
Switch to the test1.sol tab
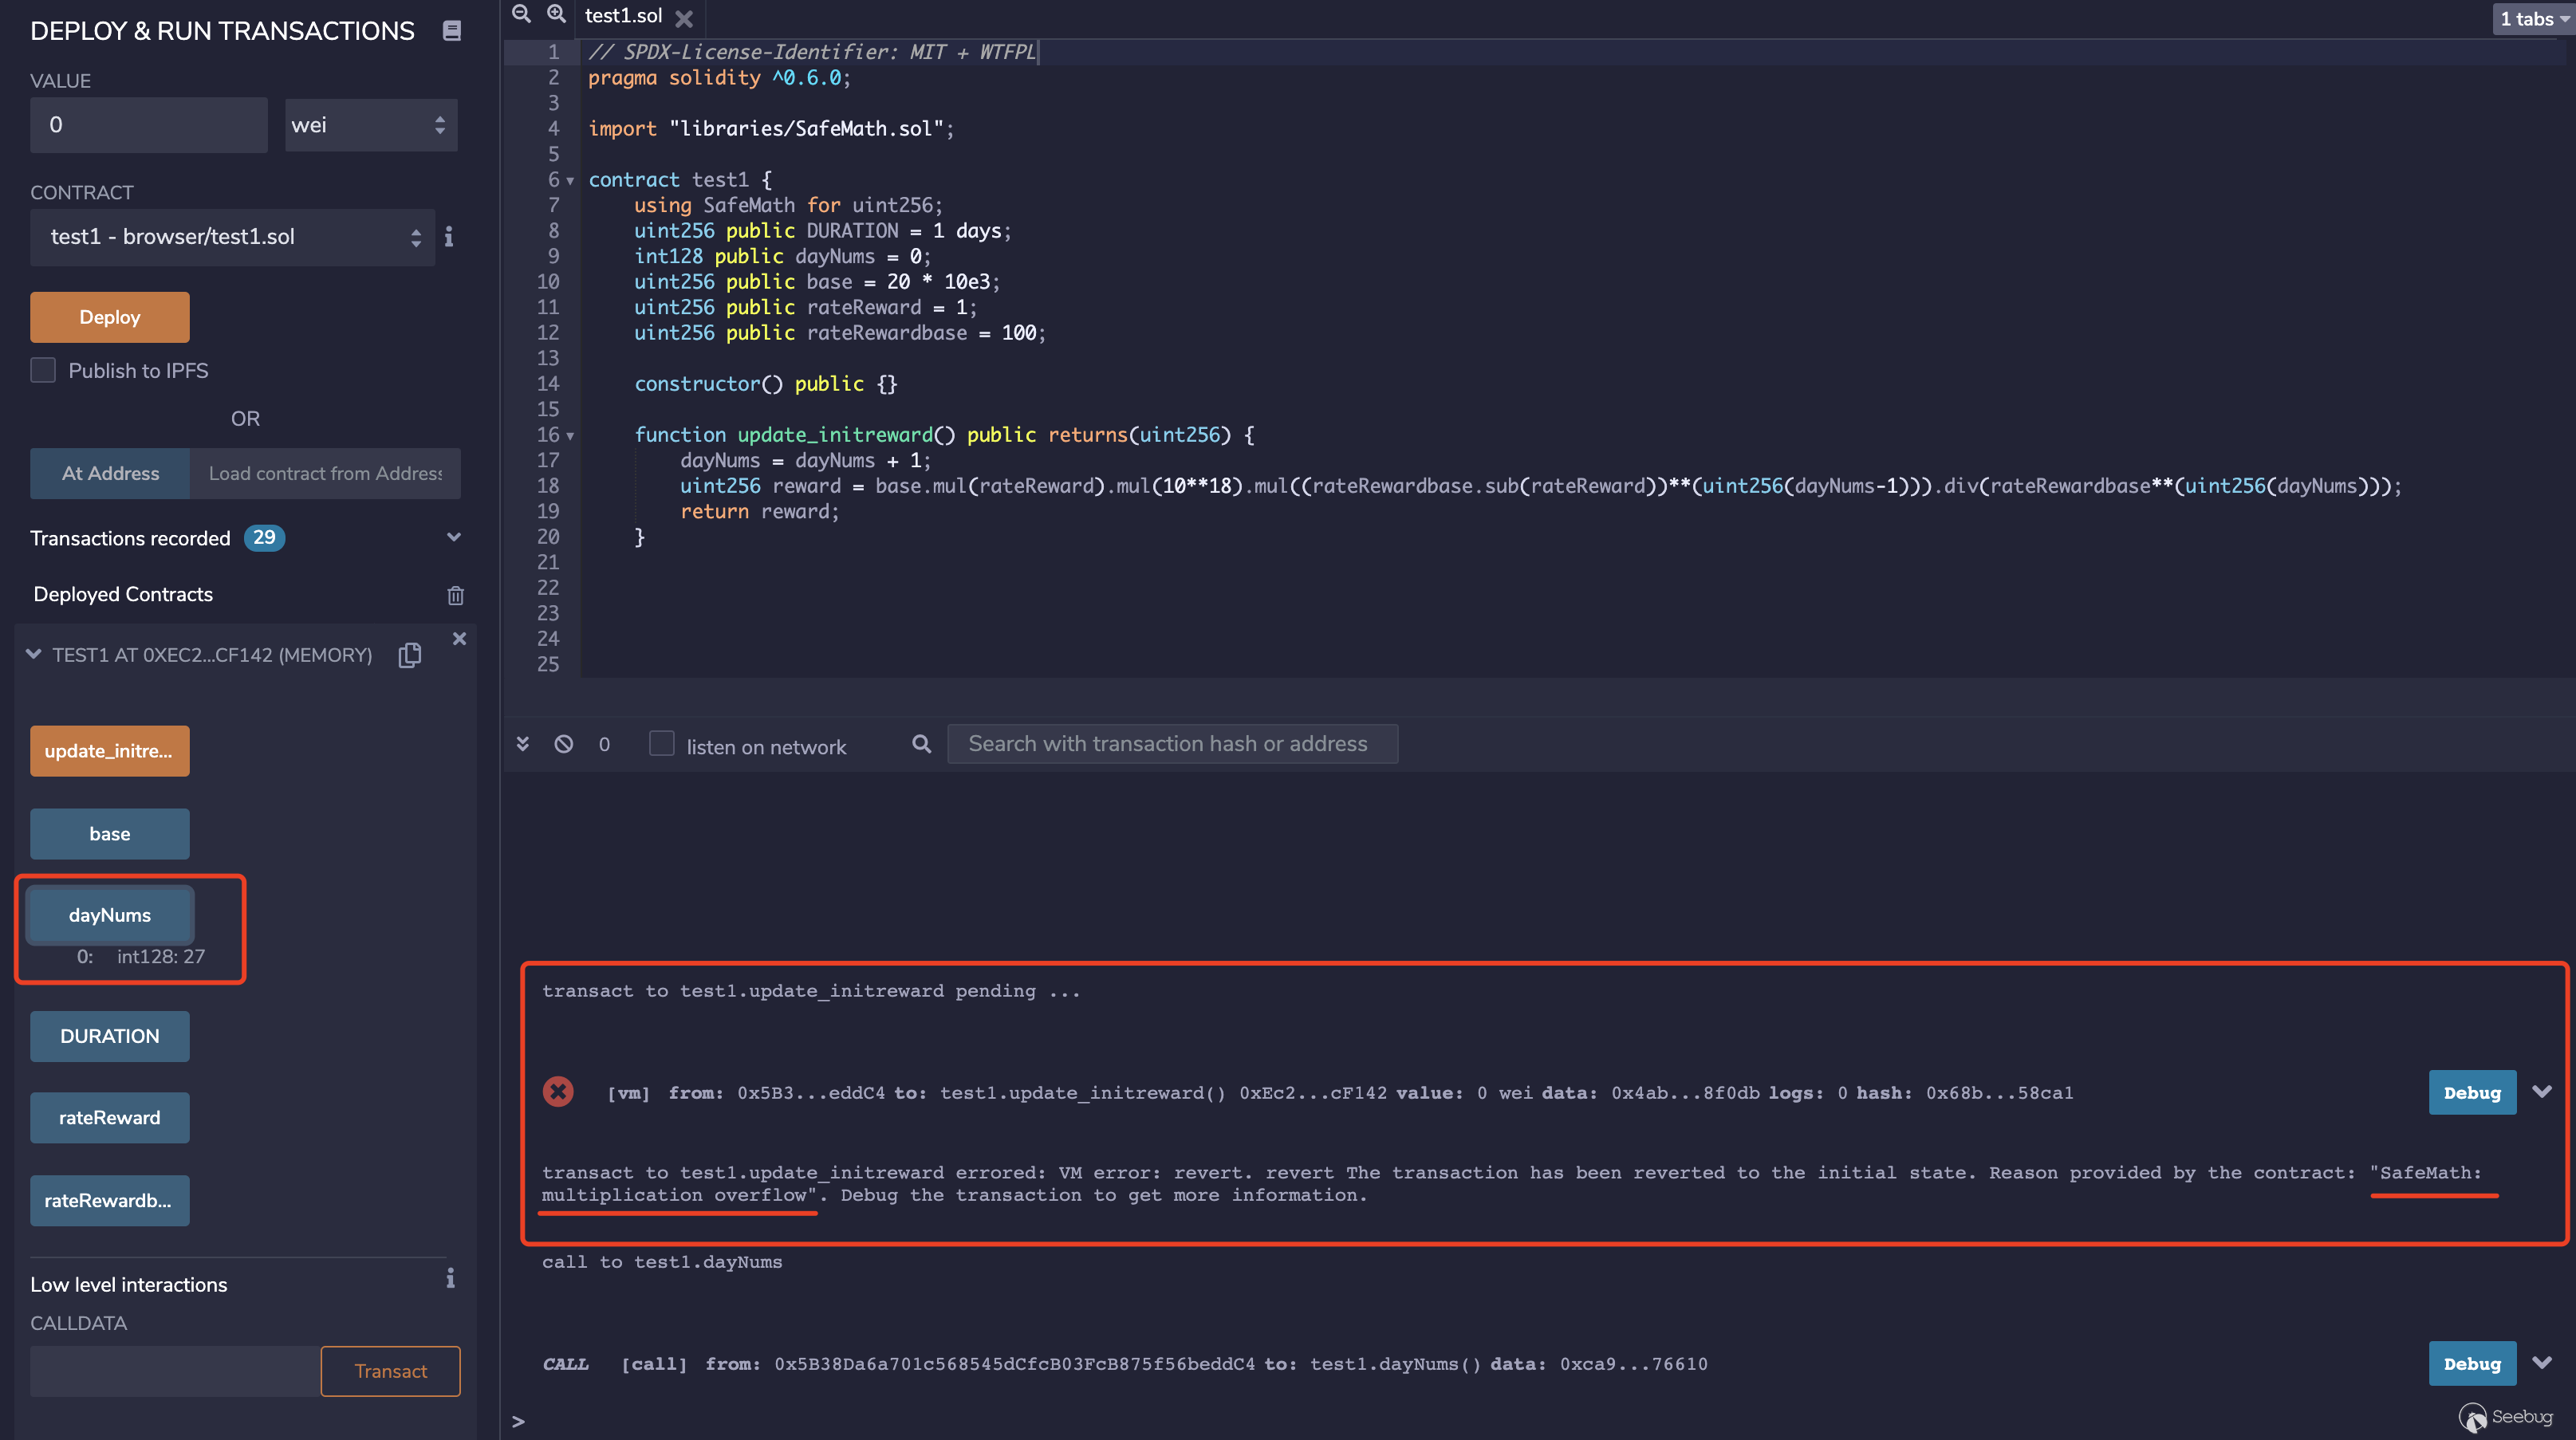coord(623,16)
